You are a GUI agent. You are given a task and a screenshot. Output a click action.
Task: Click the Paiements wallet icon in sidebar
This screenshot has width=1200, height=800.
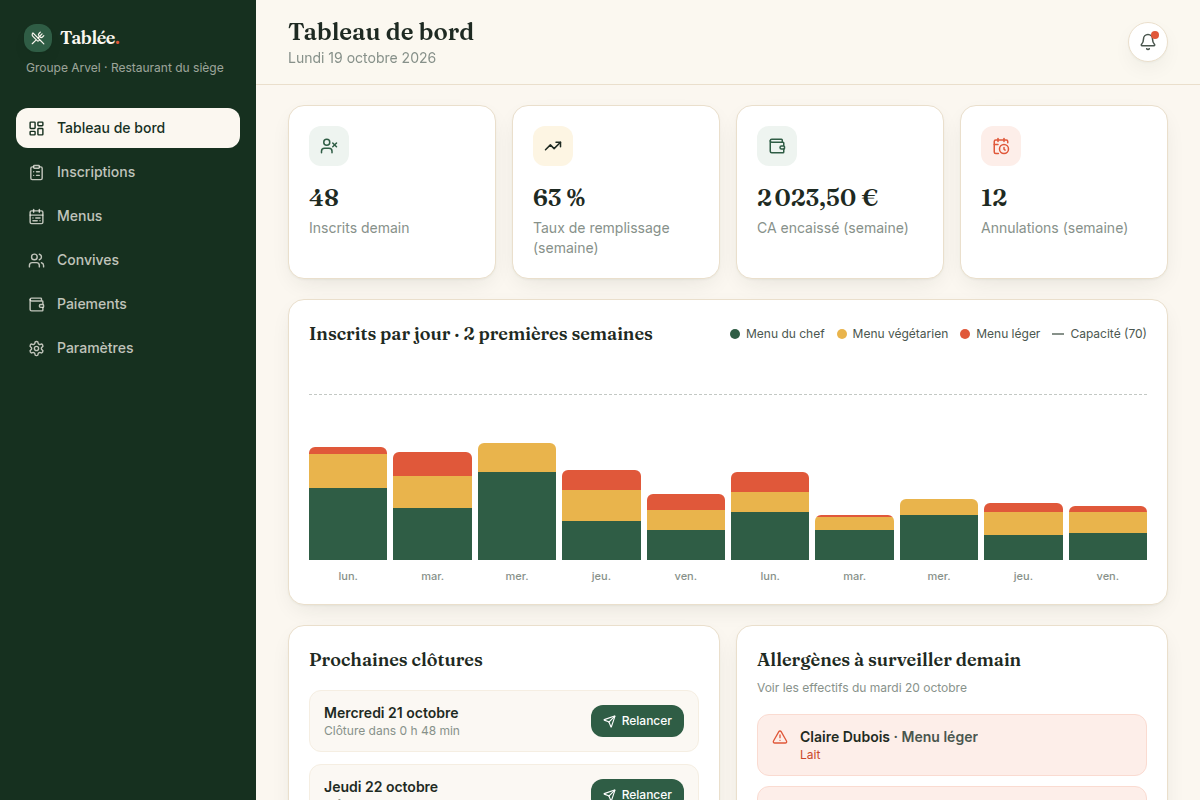(x=37, y=304)
